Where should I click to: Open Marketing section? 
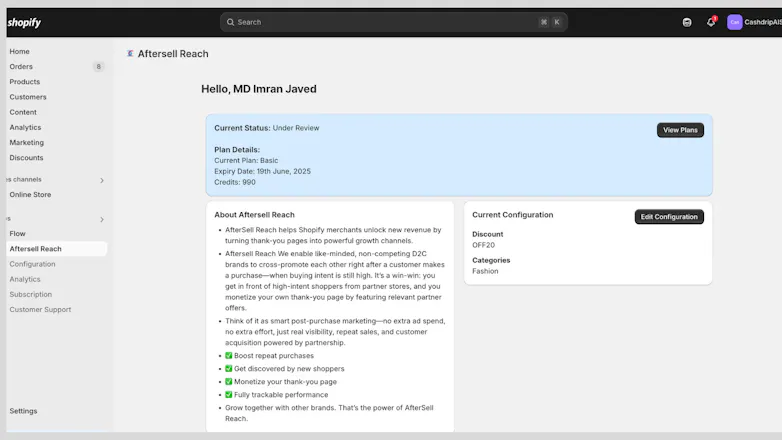[x=26, y=142]
